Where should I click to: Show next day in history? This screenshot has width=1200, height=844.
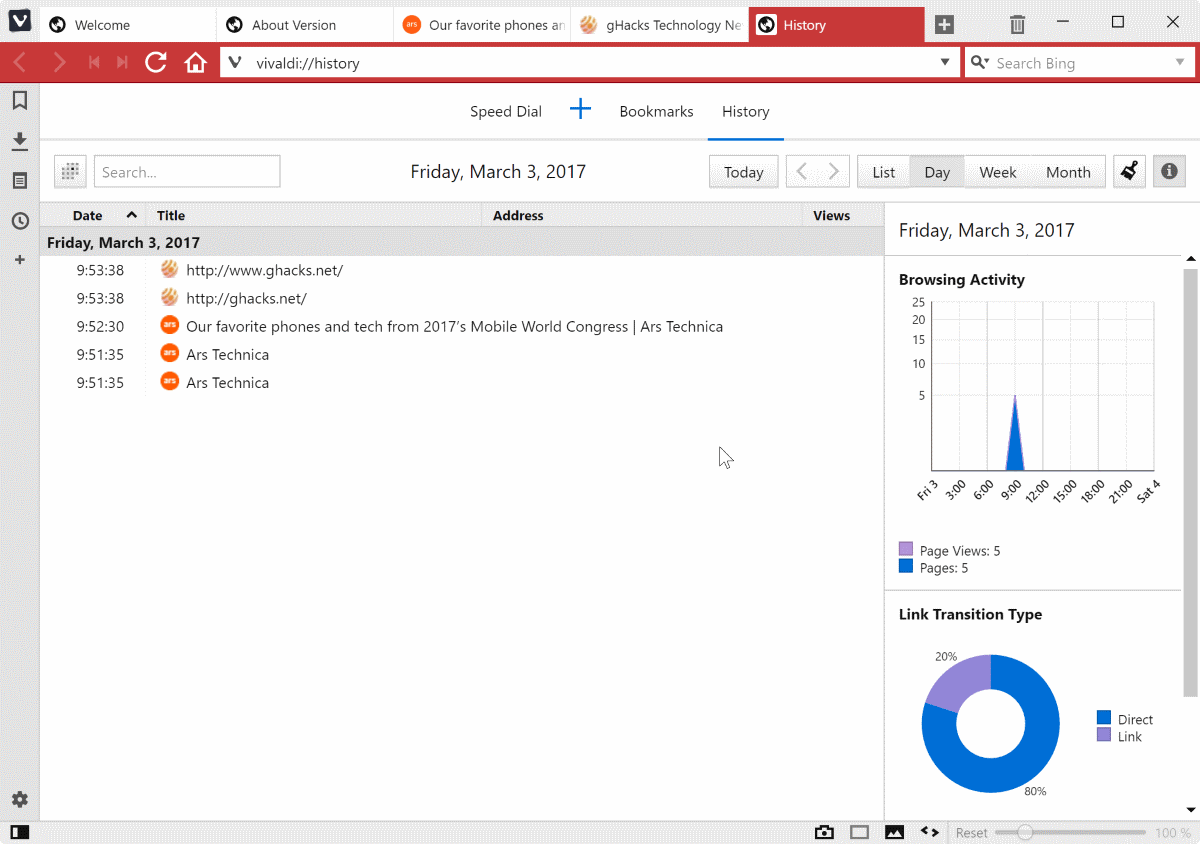[834, 172]
